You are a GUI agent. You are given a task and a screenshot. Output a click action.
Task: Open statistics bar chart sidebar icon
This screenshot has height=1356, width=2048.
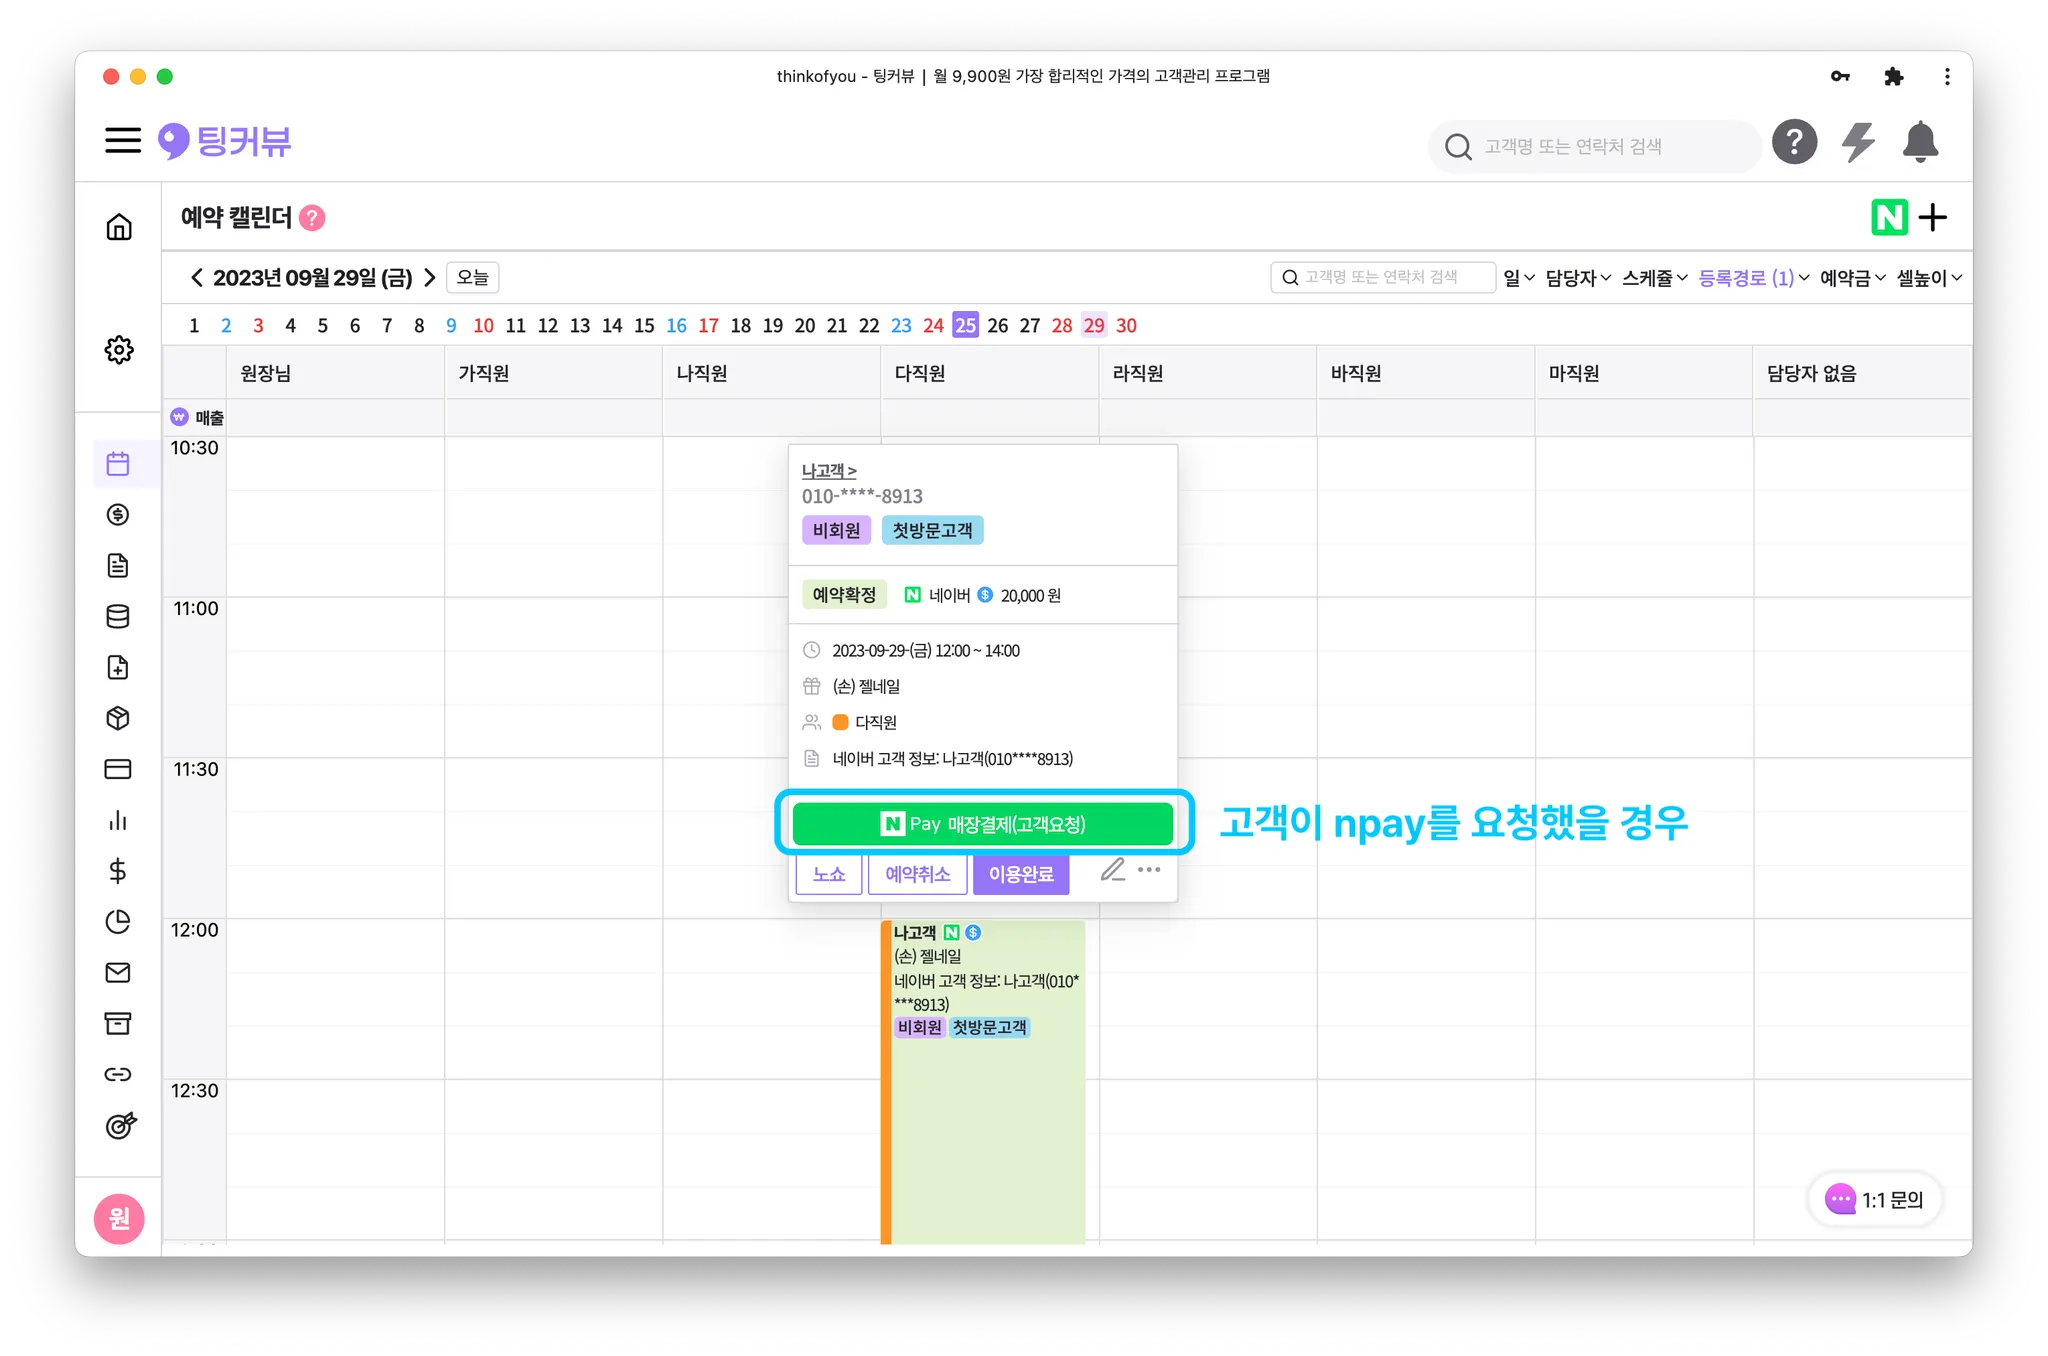[x=118, y=820]
